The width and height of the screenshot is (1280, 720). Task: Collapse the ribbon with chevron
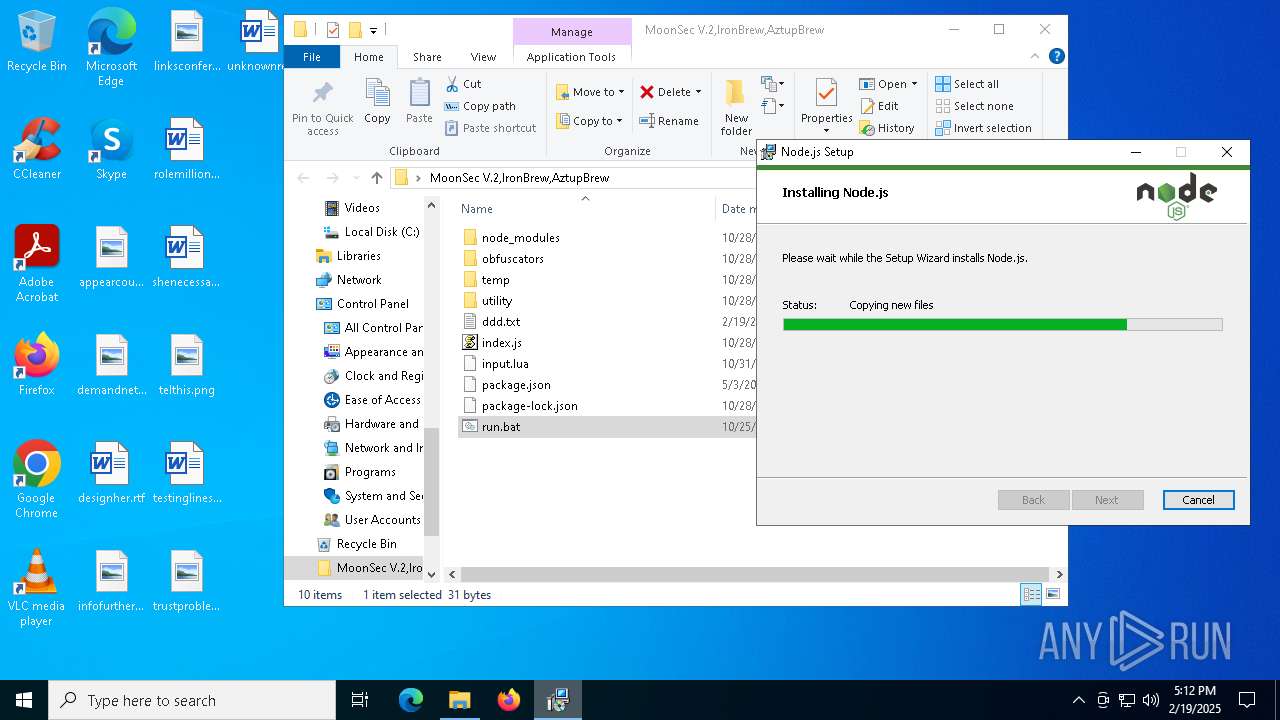pyautogui.click(x=1037, y=57)
